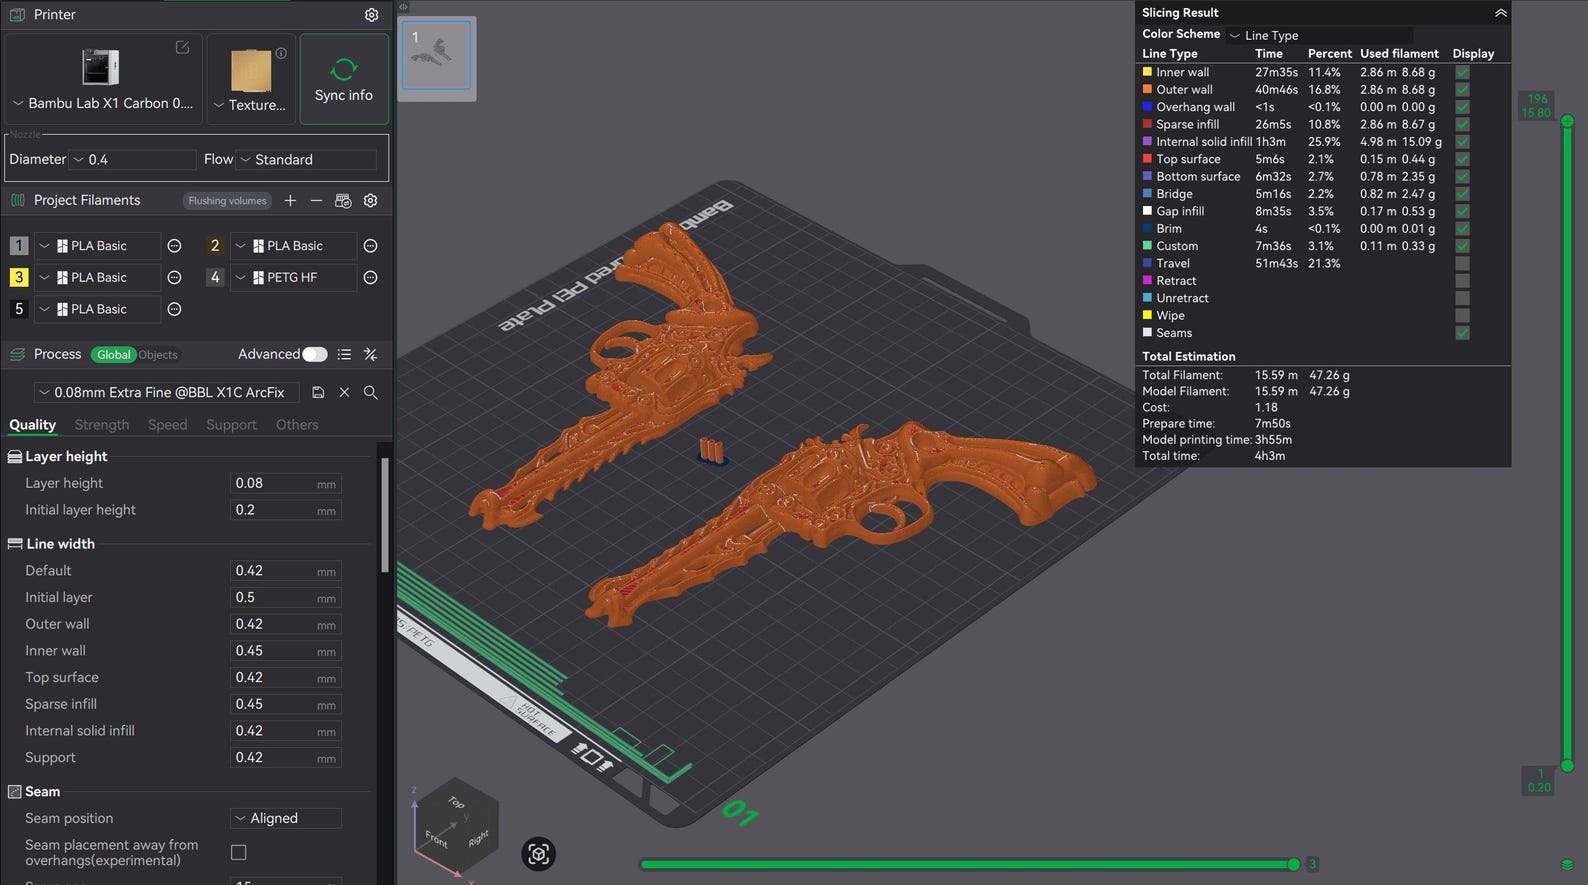Screen dimensions: 1588x885
Task: Switch to the Support tab
Action: pos(231,425)
